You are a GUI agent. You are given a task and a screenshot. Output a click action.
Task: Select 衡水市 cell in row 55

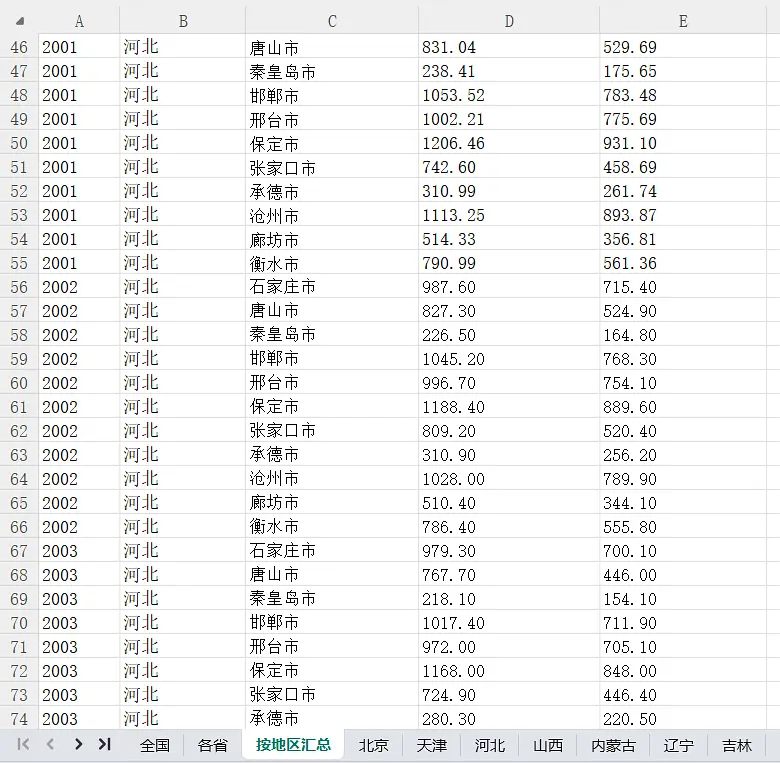332,263
